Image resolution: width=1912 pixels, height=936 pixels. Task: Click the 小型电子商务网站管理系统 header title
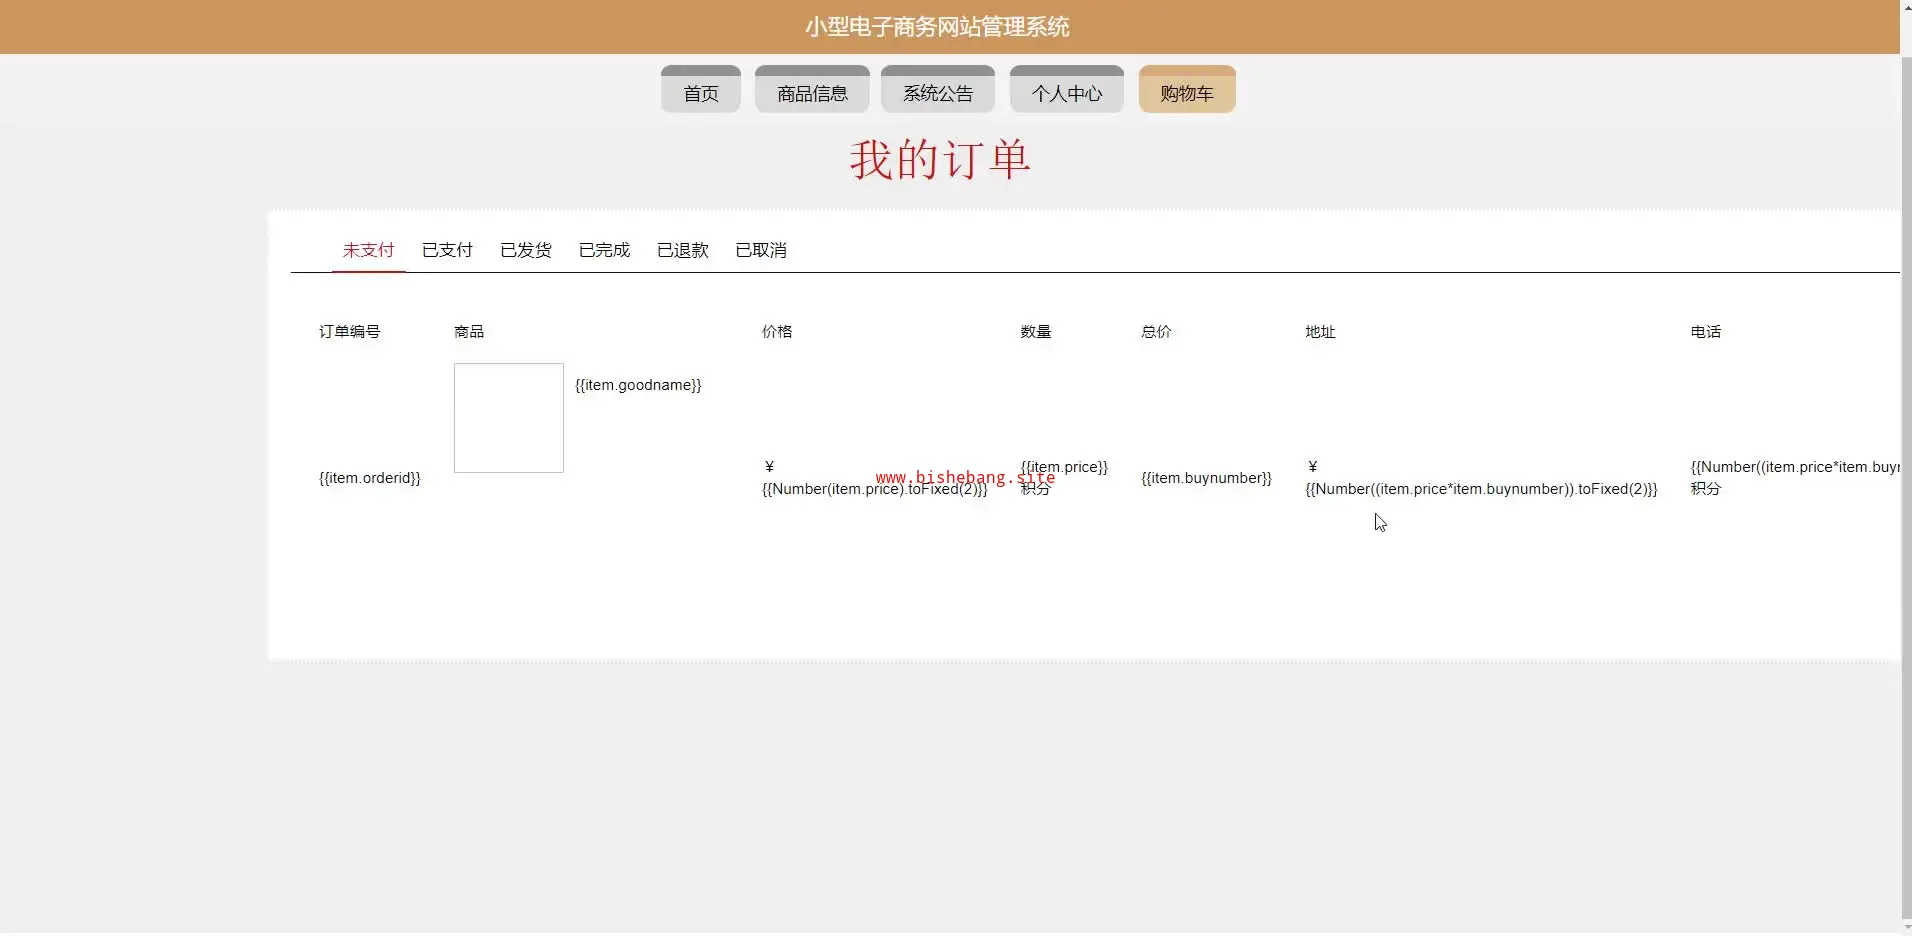(x=937, y=27)
